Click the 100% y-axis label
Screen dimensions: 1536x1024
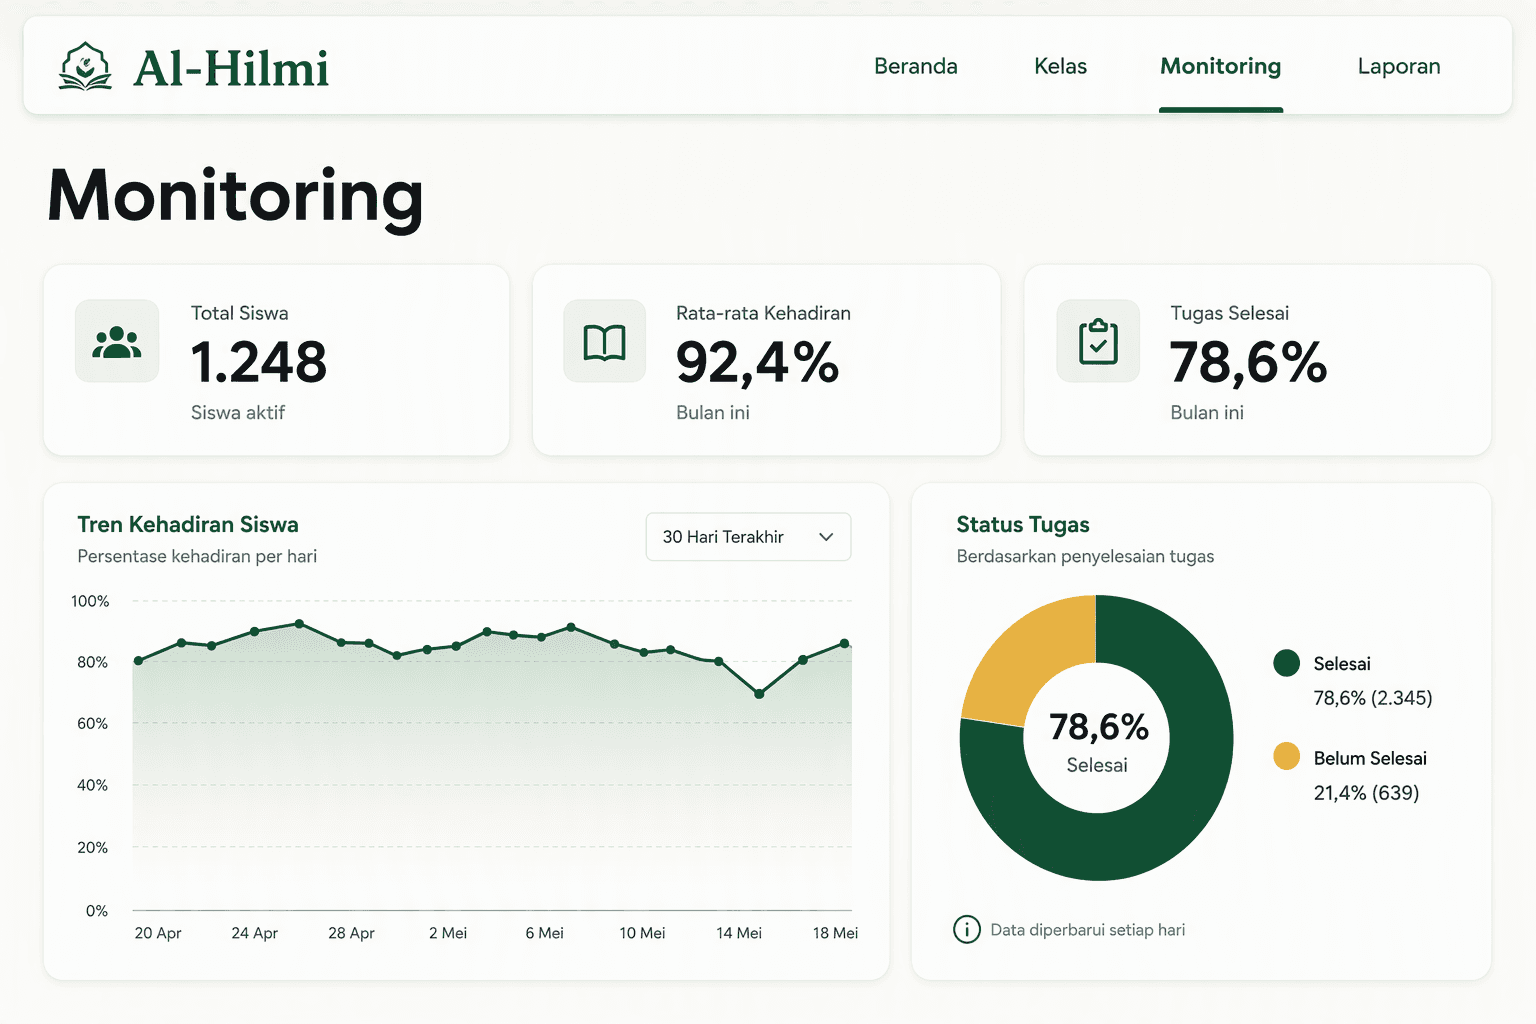90,601
